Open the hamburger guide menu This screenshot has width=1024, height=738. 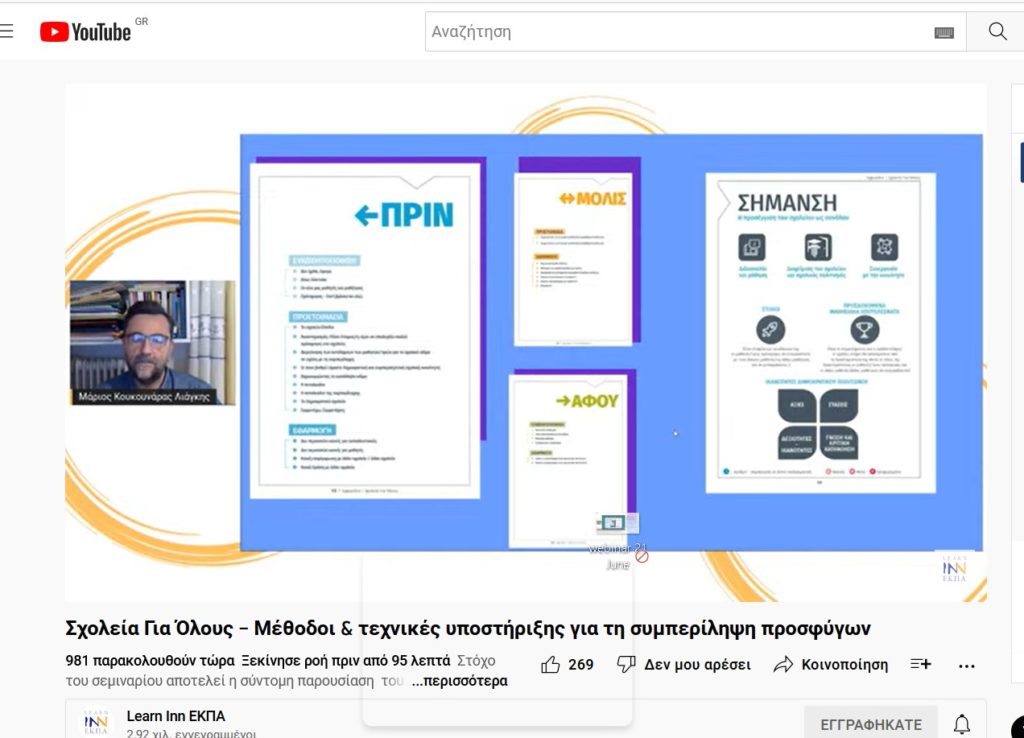point(7,31)
